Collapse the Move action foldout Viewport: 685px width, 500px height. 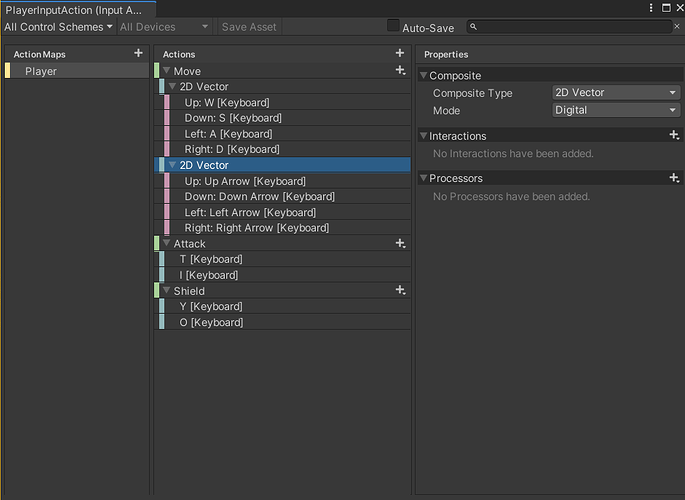click(x=166, y=72)
